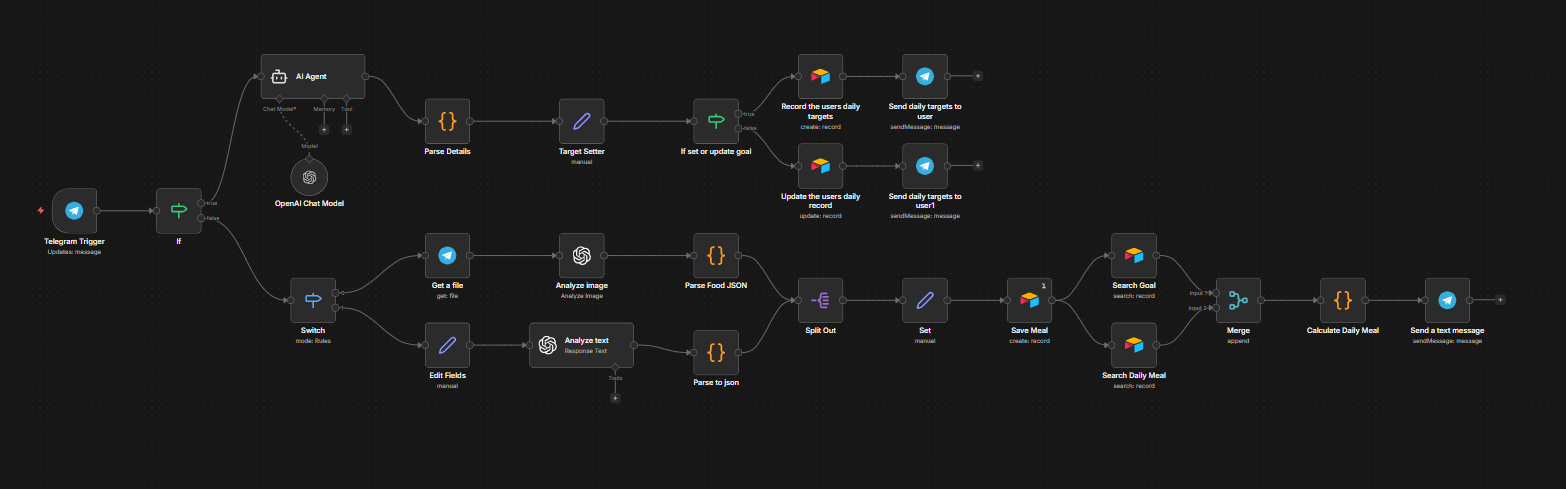Select the Parse Details code node
Viewport: 1566px width, 489px height.
[447, 121]
